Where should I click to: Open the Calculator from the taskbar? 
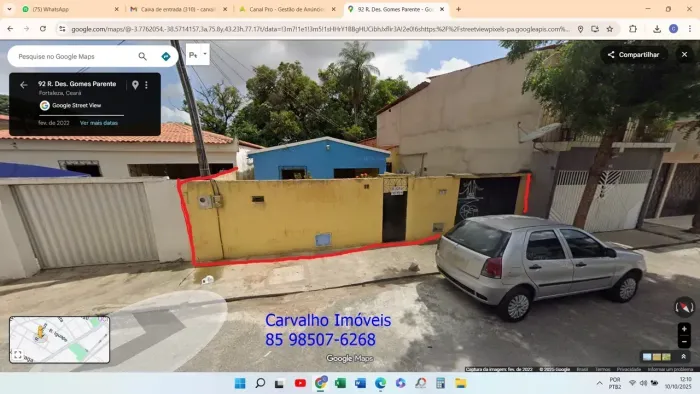coord(441,383)
